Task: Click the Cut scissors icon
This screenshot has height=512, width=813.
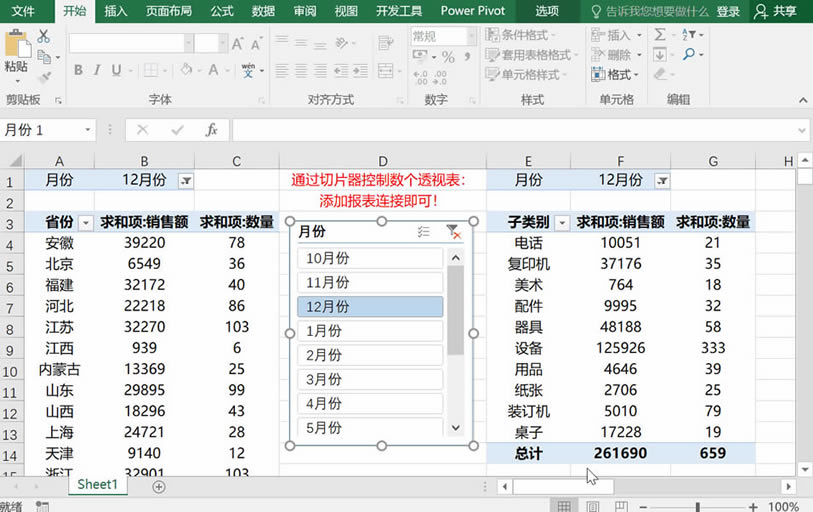Action: point(44,36)
